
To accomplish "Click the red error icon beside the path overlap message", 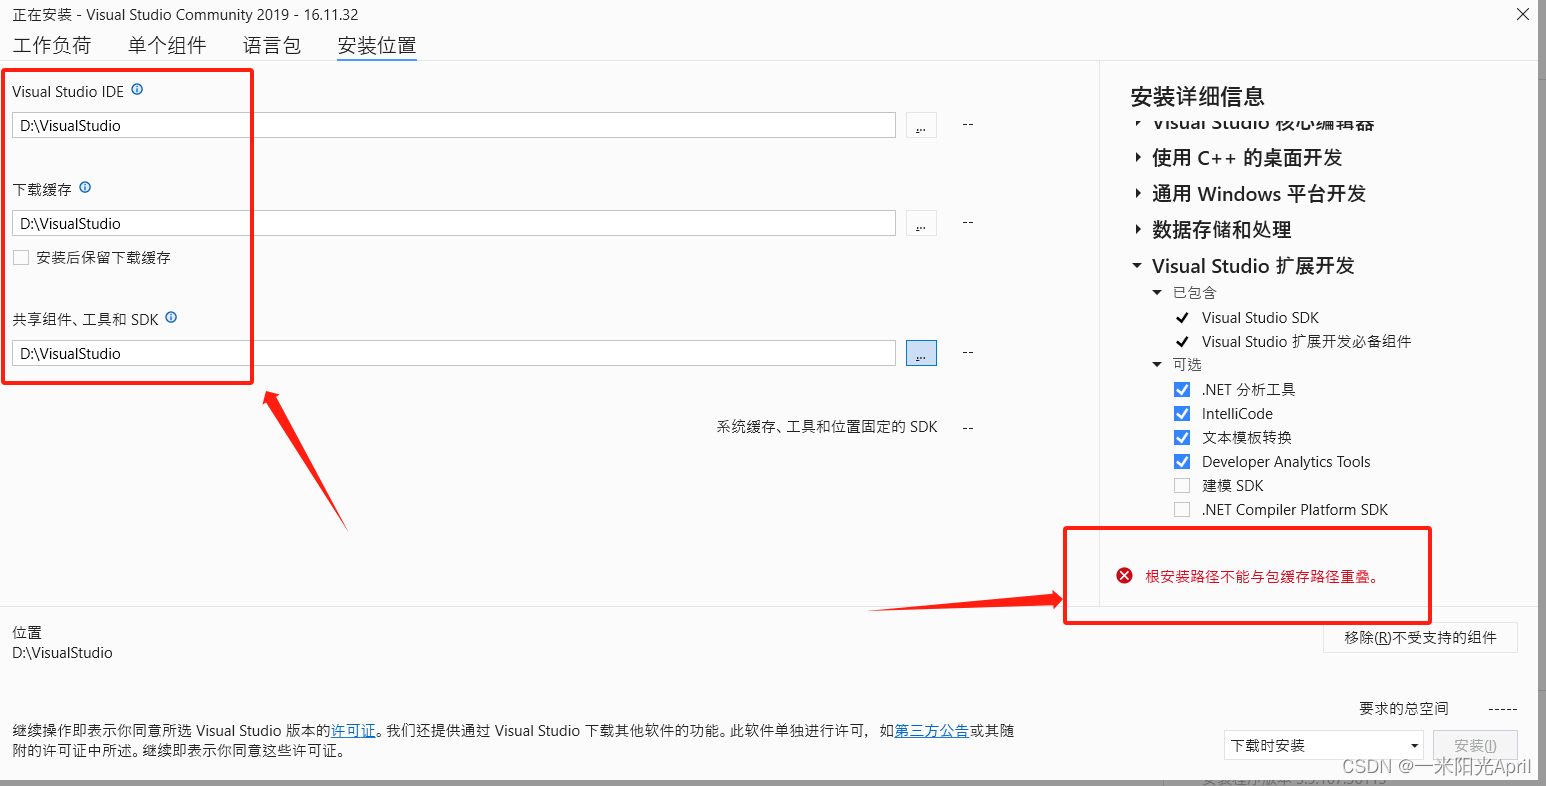I will click(1125, 576).
